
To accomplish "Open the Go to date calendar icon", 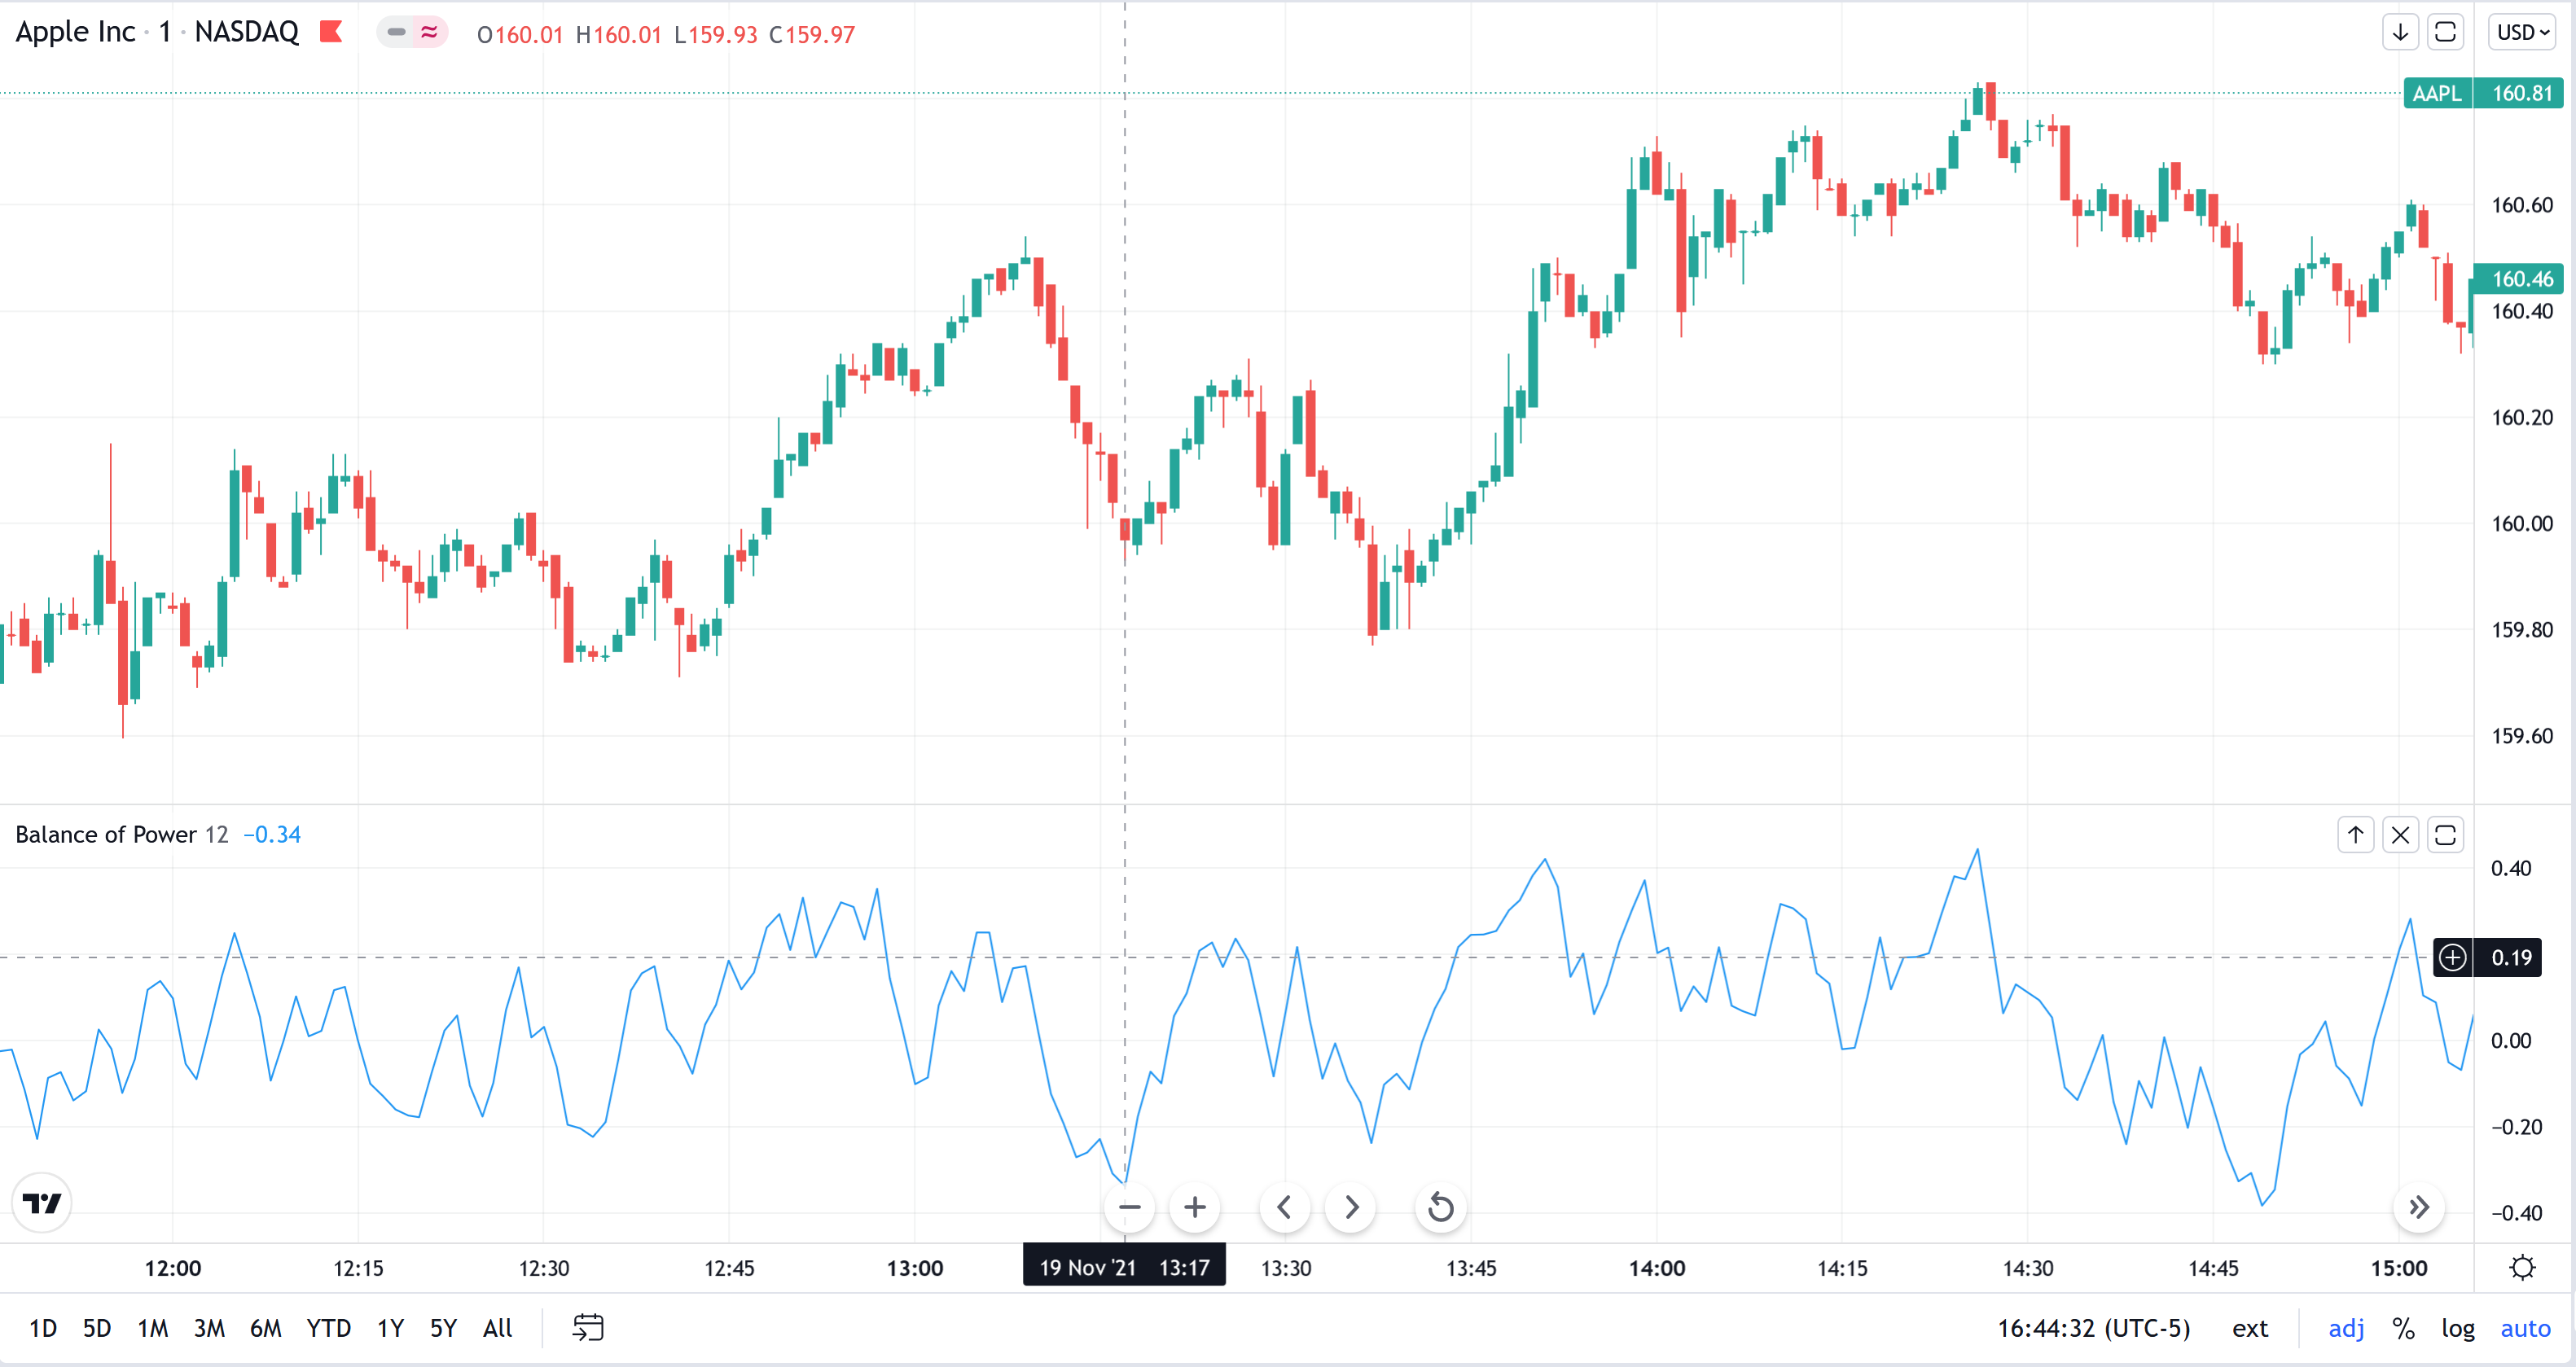I will (x=588, y=1328).
